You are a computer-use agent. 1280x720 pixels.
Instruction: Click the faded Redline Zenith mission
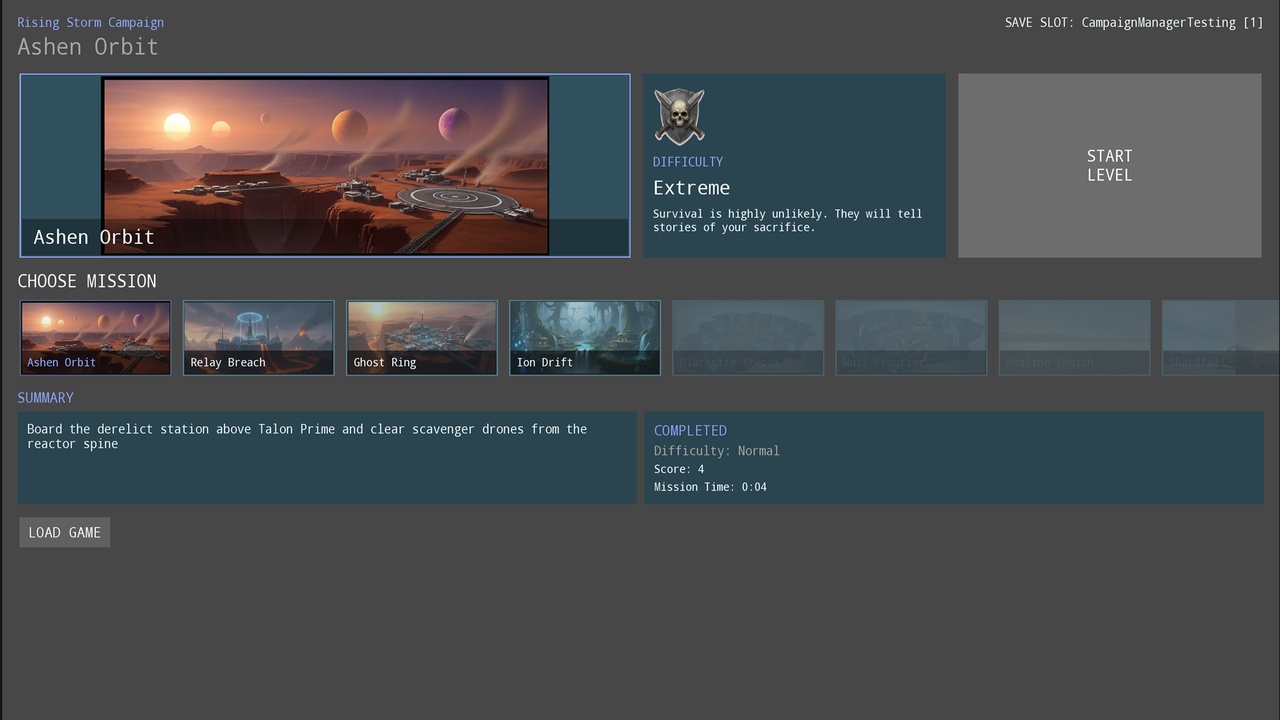click(x=1074, y=338)
